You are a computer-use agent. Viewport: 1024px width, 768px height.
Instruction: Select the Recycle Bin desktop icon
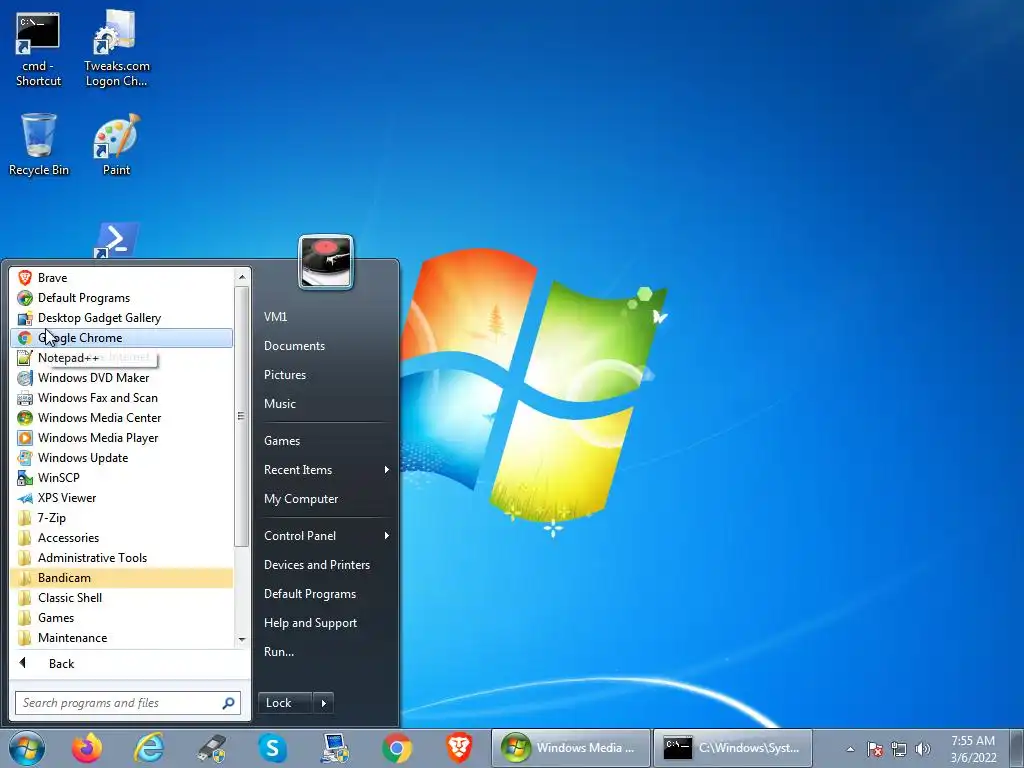(x=39, y=145)
